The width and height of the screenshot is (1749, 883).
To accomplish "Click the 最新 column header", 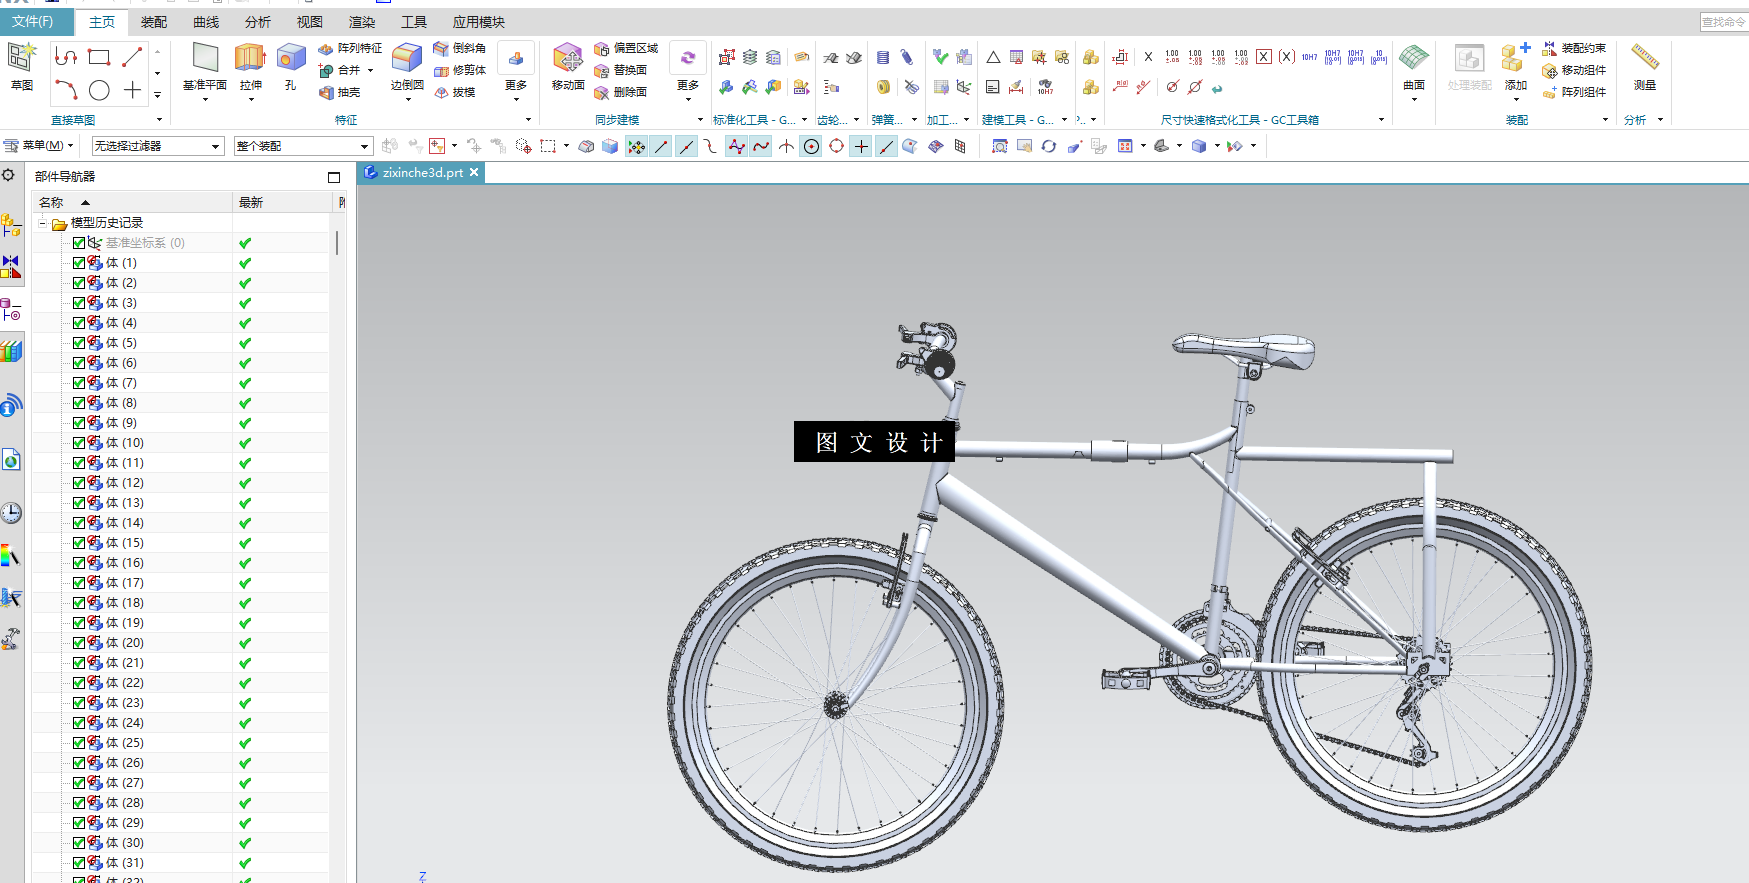I will [282, 202].
